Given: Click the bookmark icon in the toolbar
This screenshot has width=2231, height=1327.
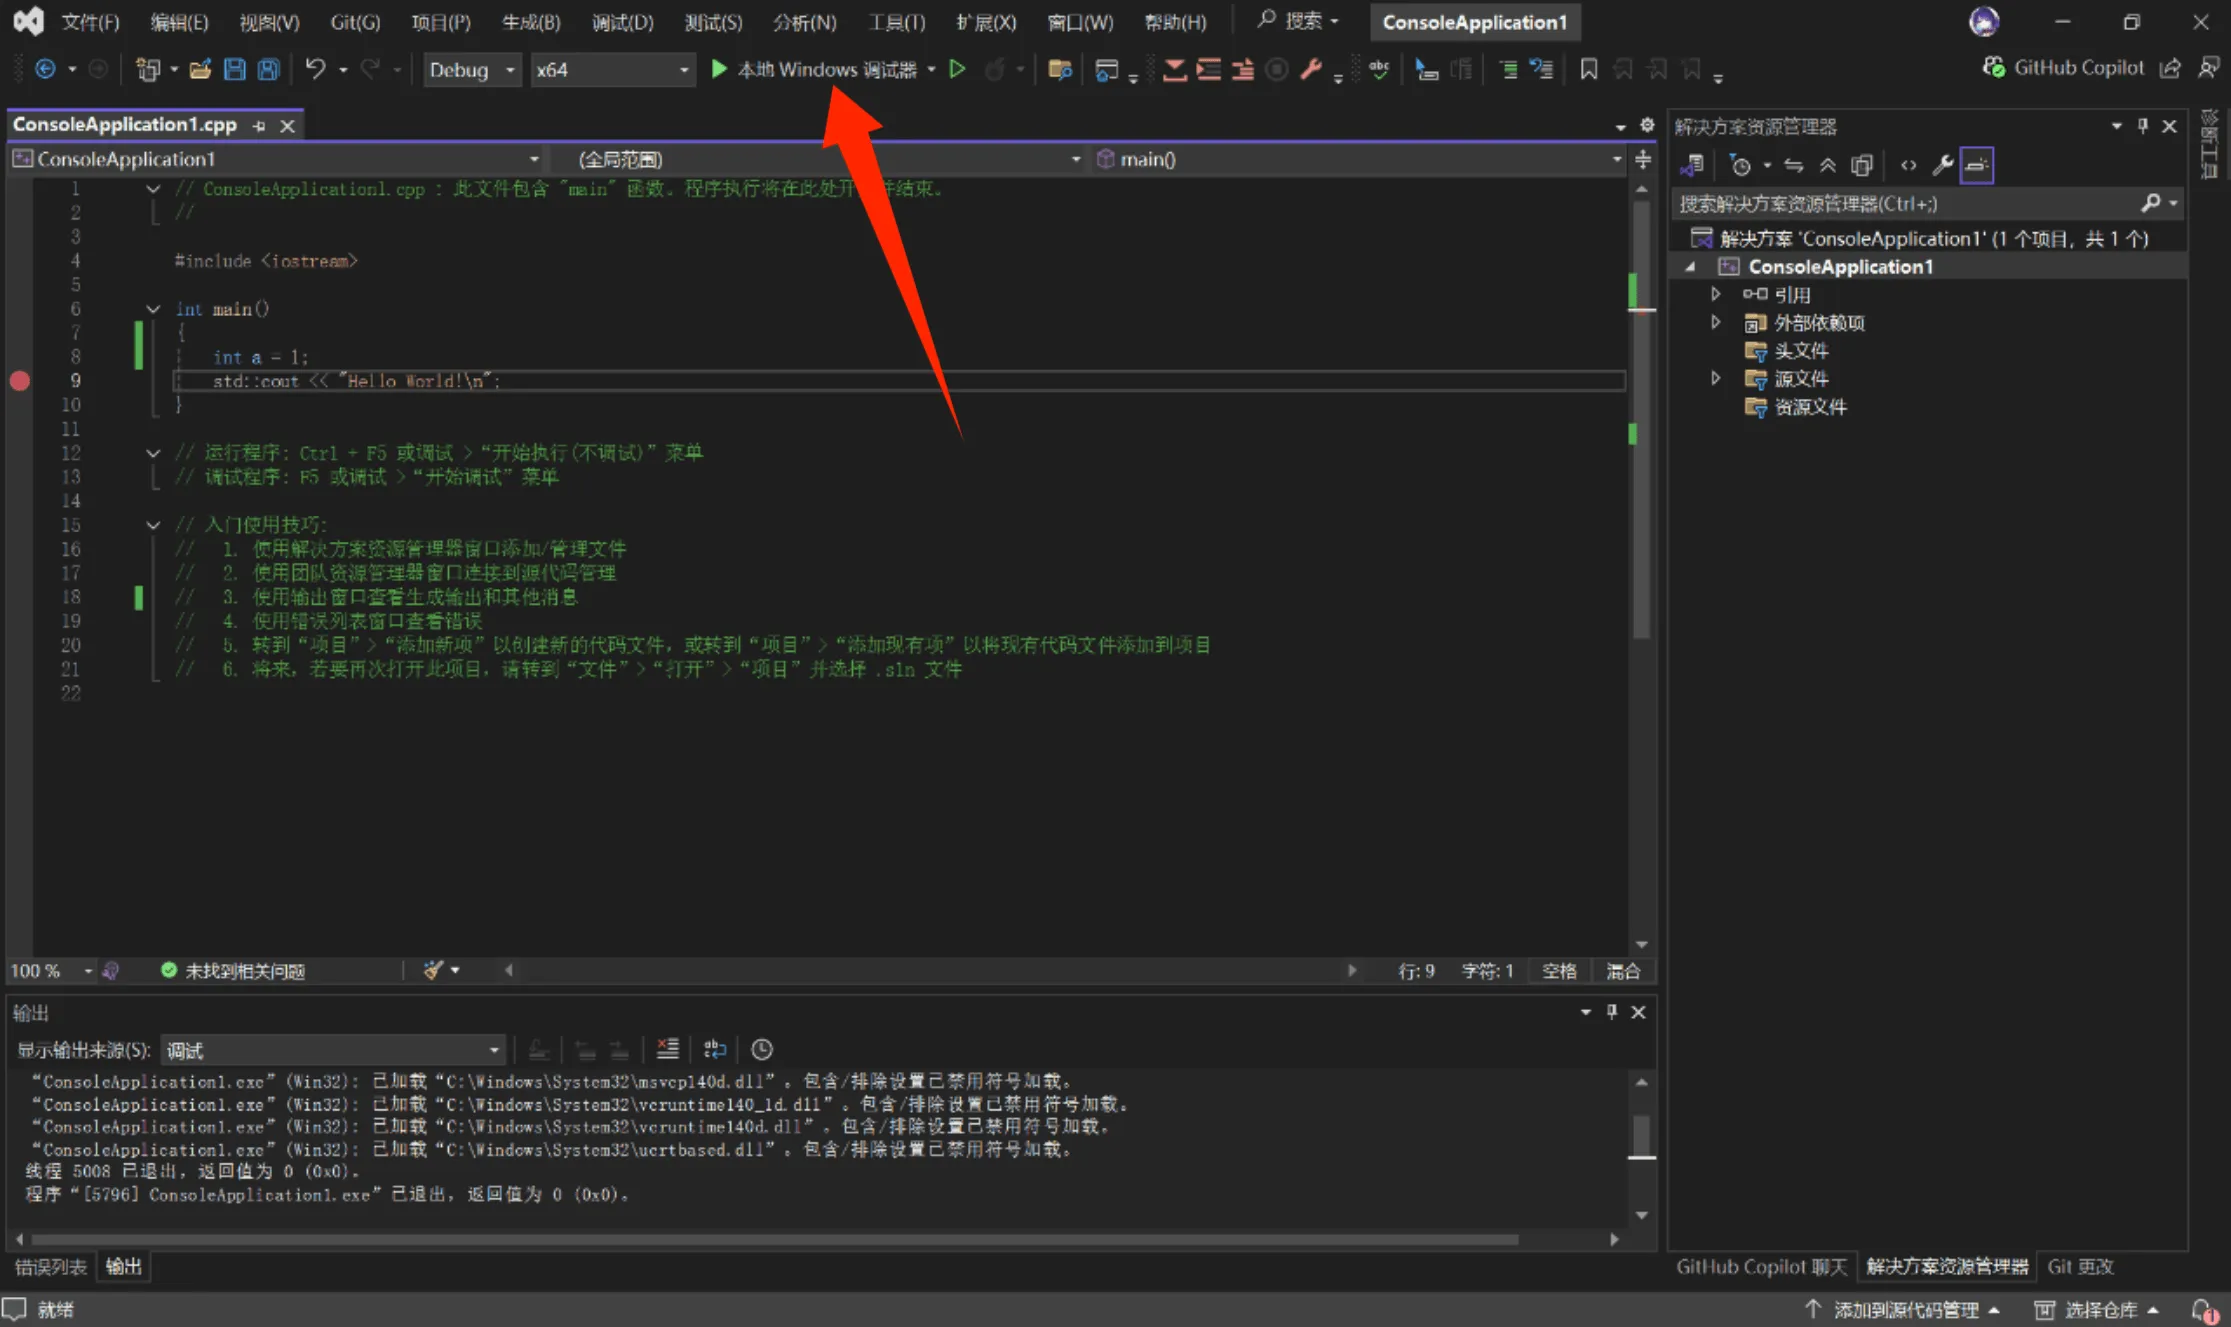Looking at the screenshot, I should 1588,69.
